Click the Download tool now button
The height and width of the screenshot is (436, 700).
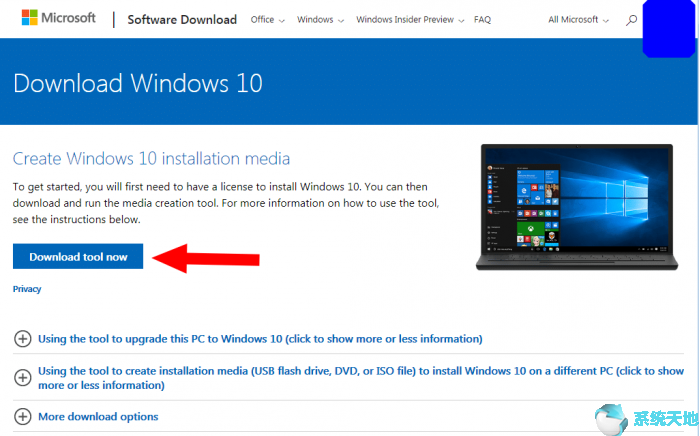[78, 256]
